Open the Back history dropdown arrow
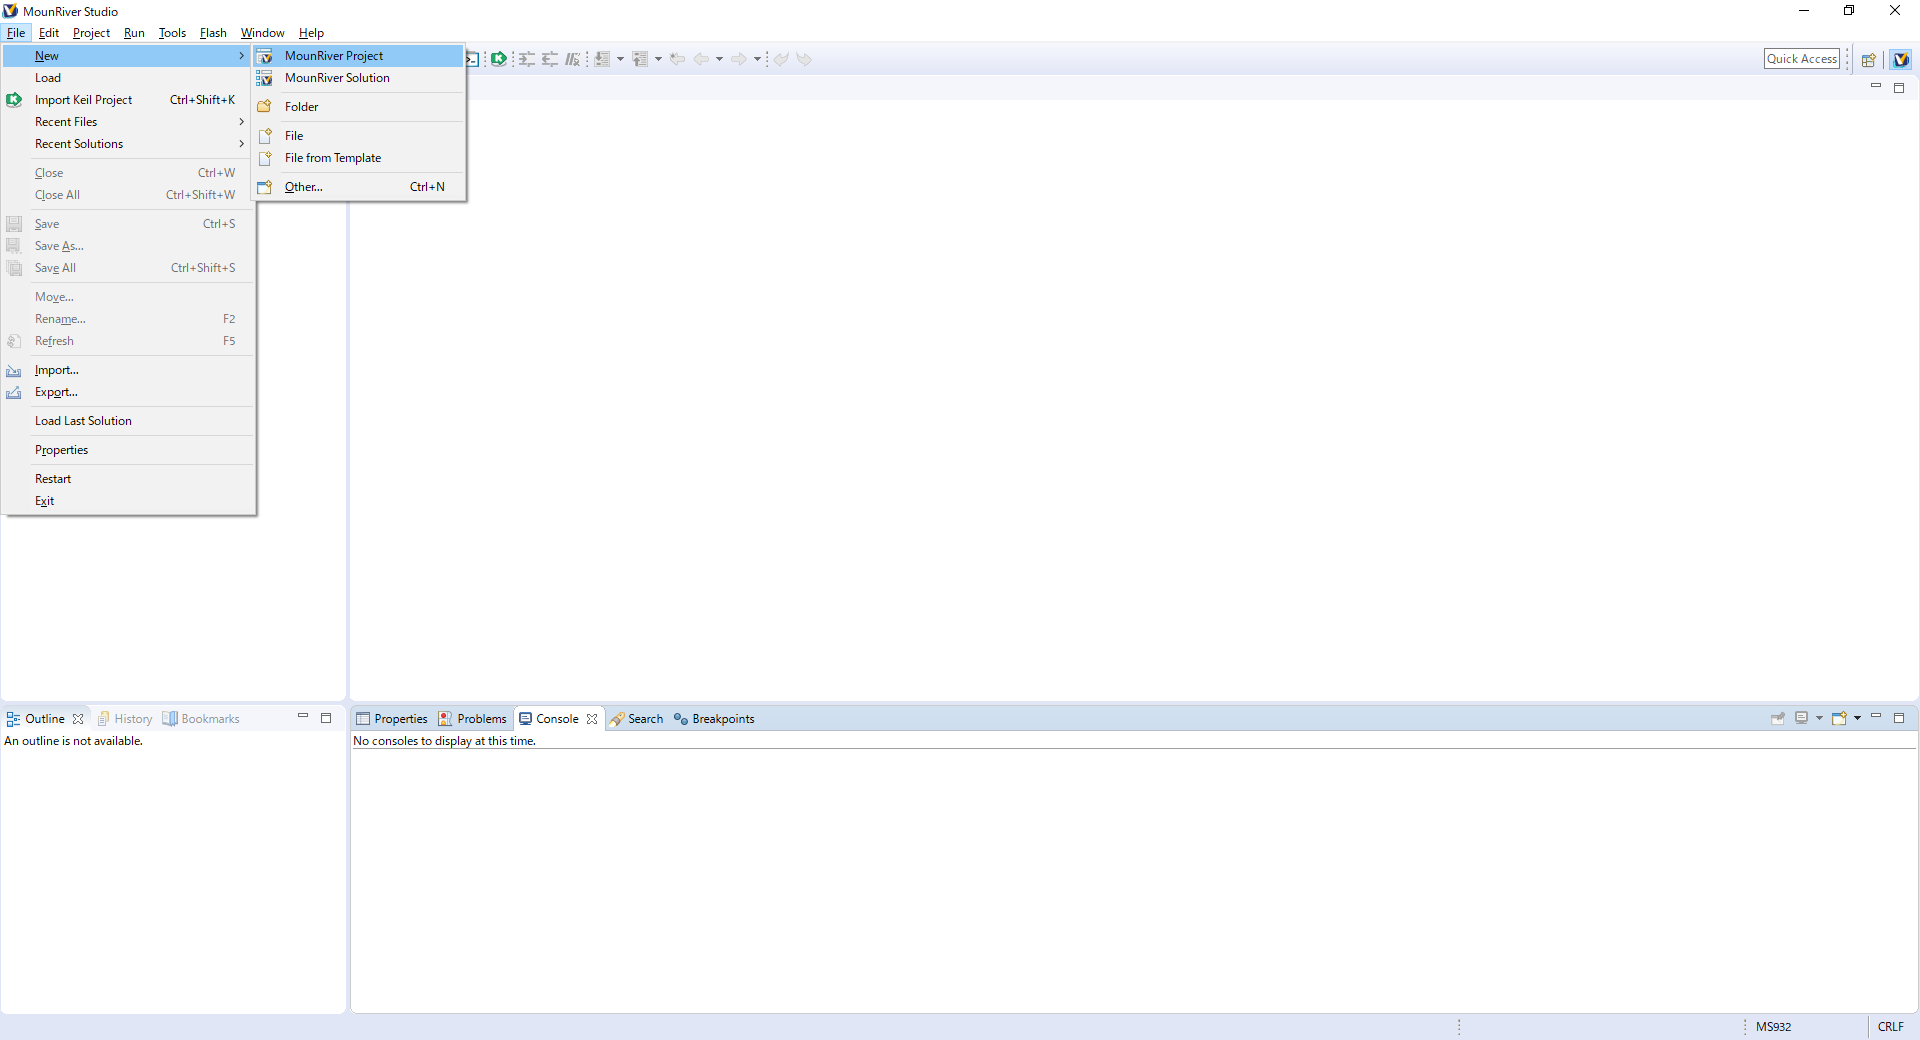This screenshot has height=1040, width=1920. 719,59
